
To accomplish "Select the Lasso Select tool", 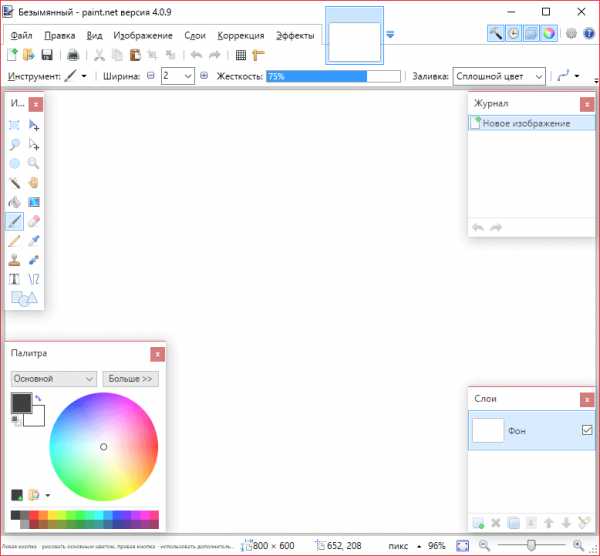I will pos(15,145).
